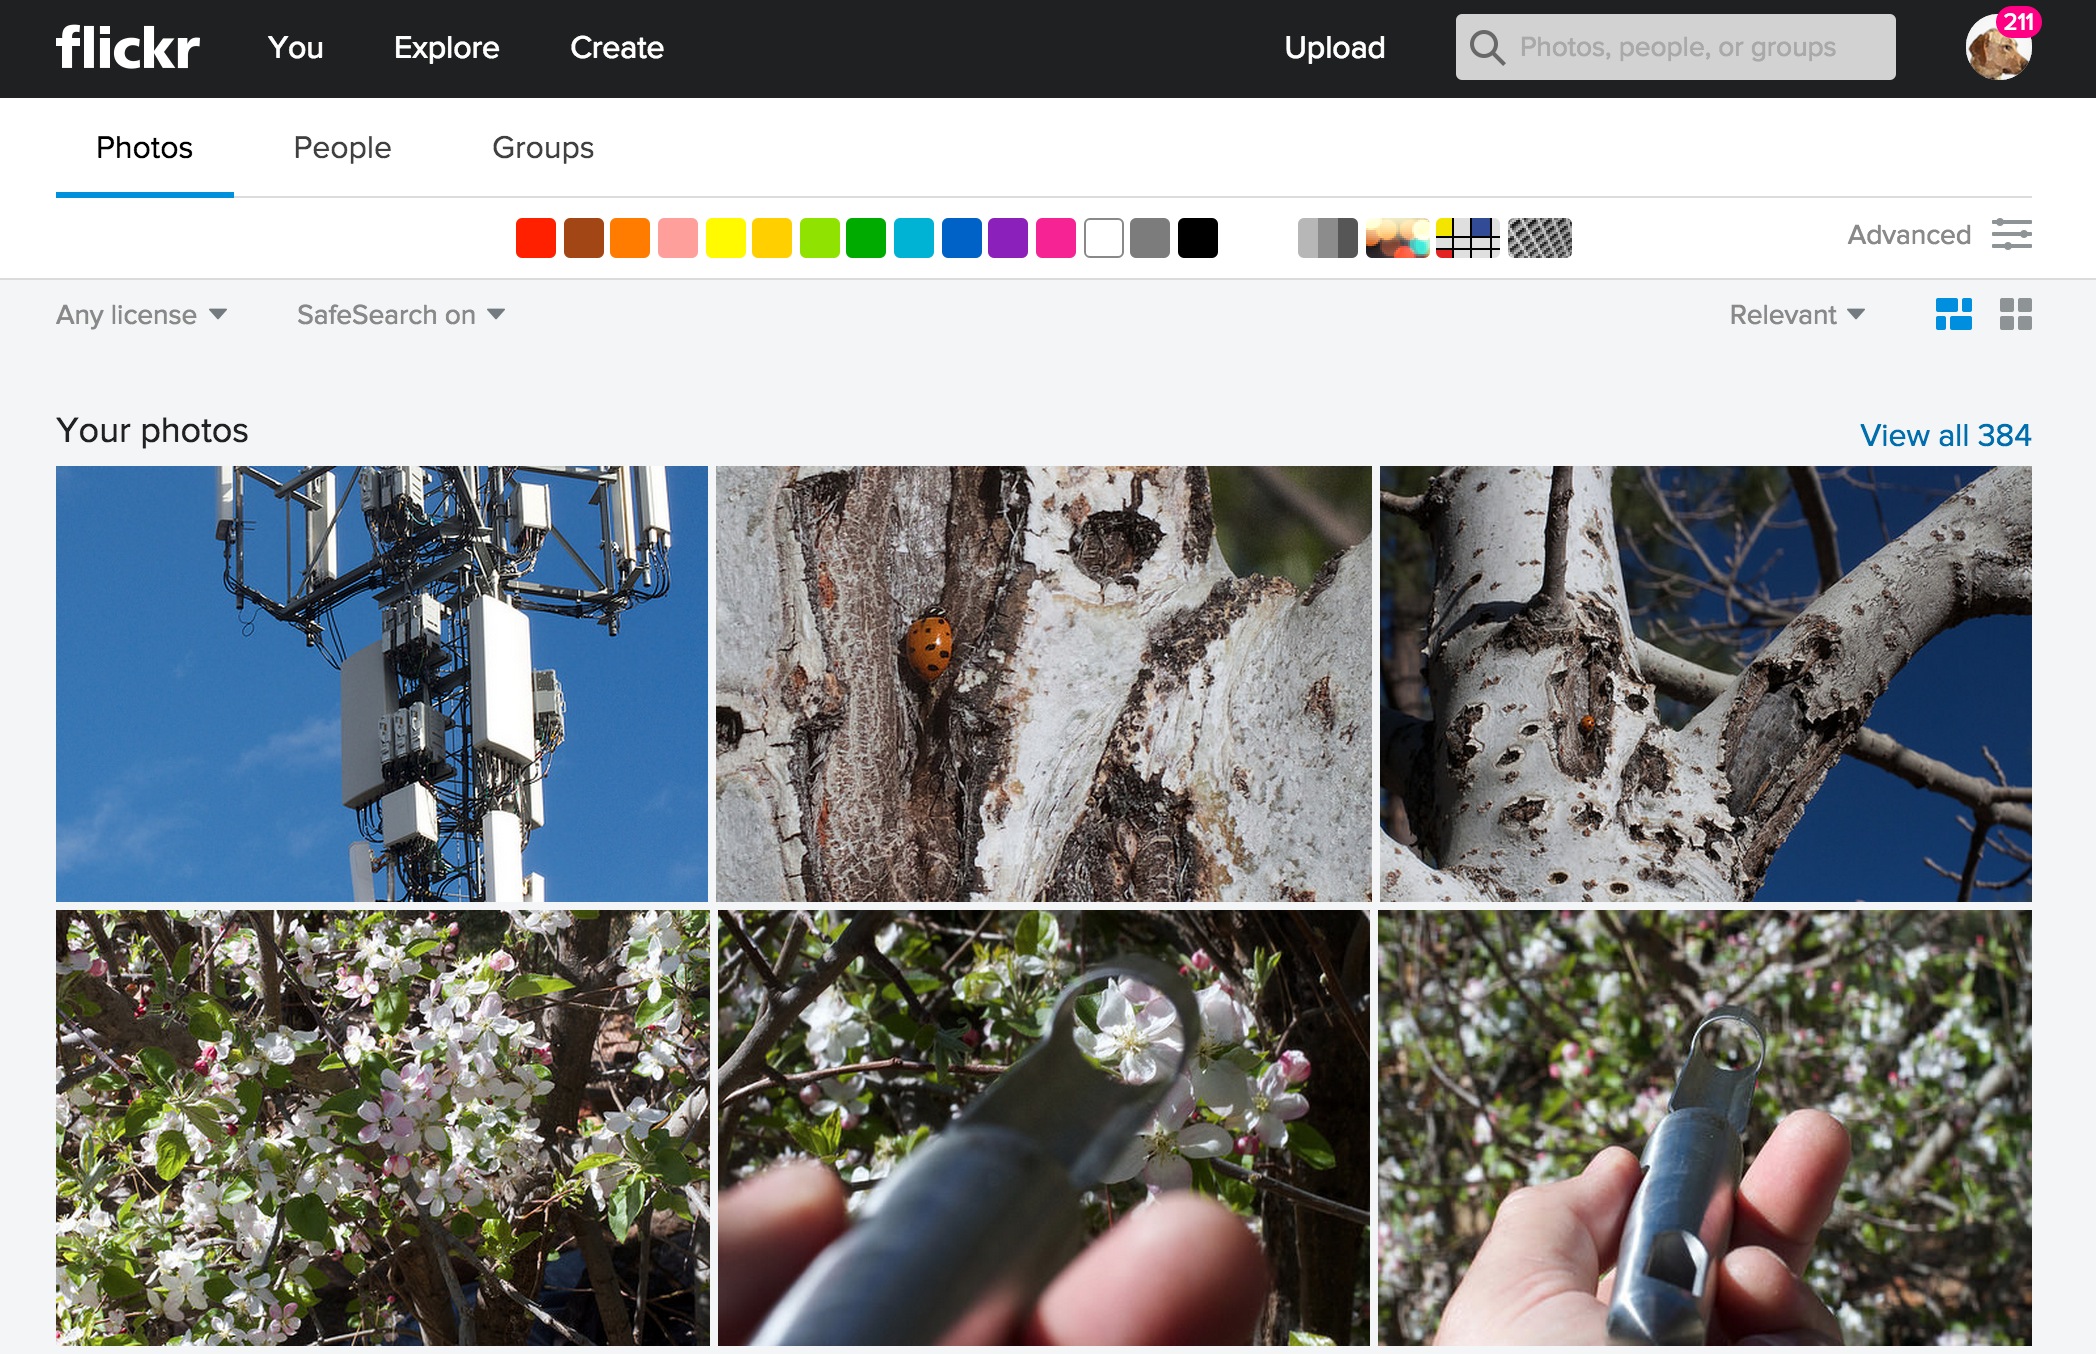Screen dimensions: 2096x1354
Task: Click View all 384 link
Action: coord(1945,435)
